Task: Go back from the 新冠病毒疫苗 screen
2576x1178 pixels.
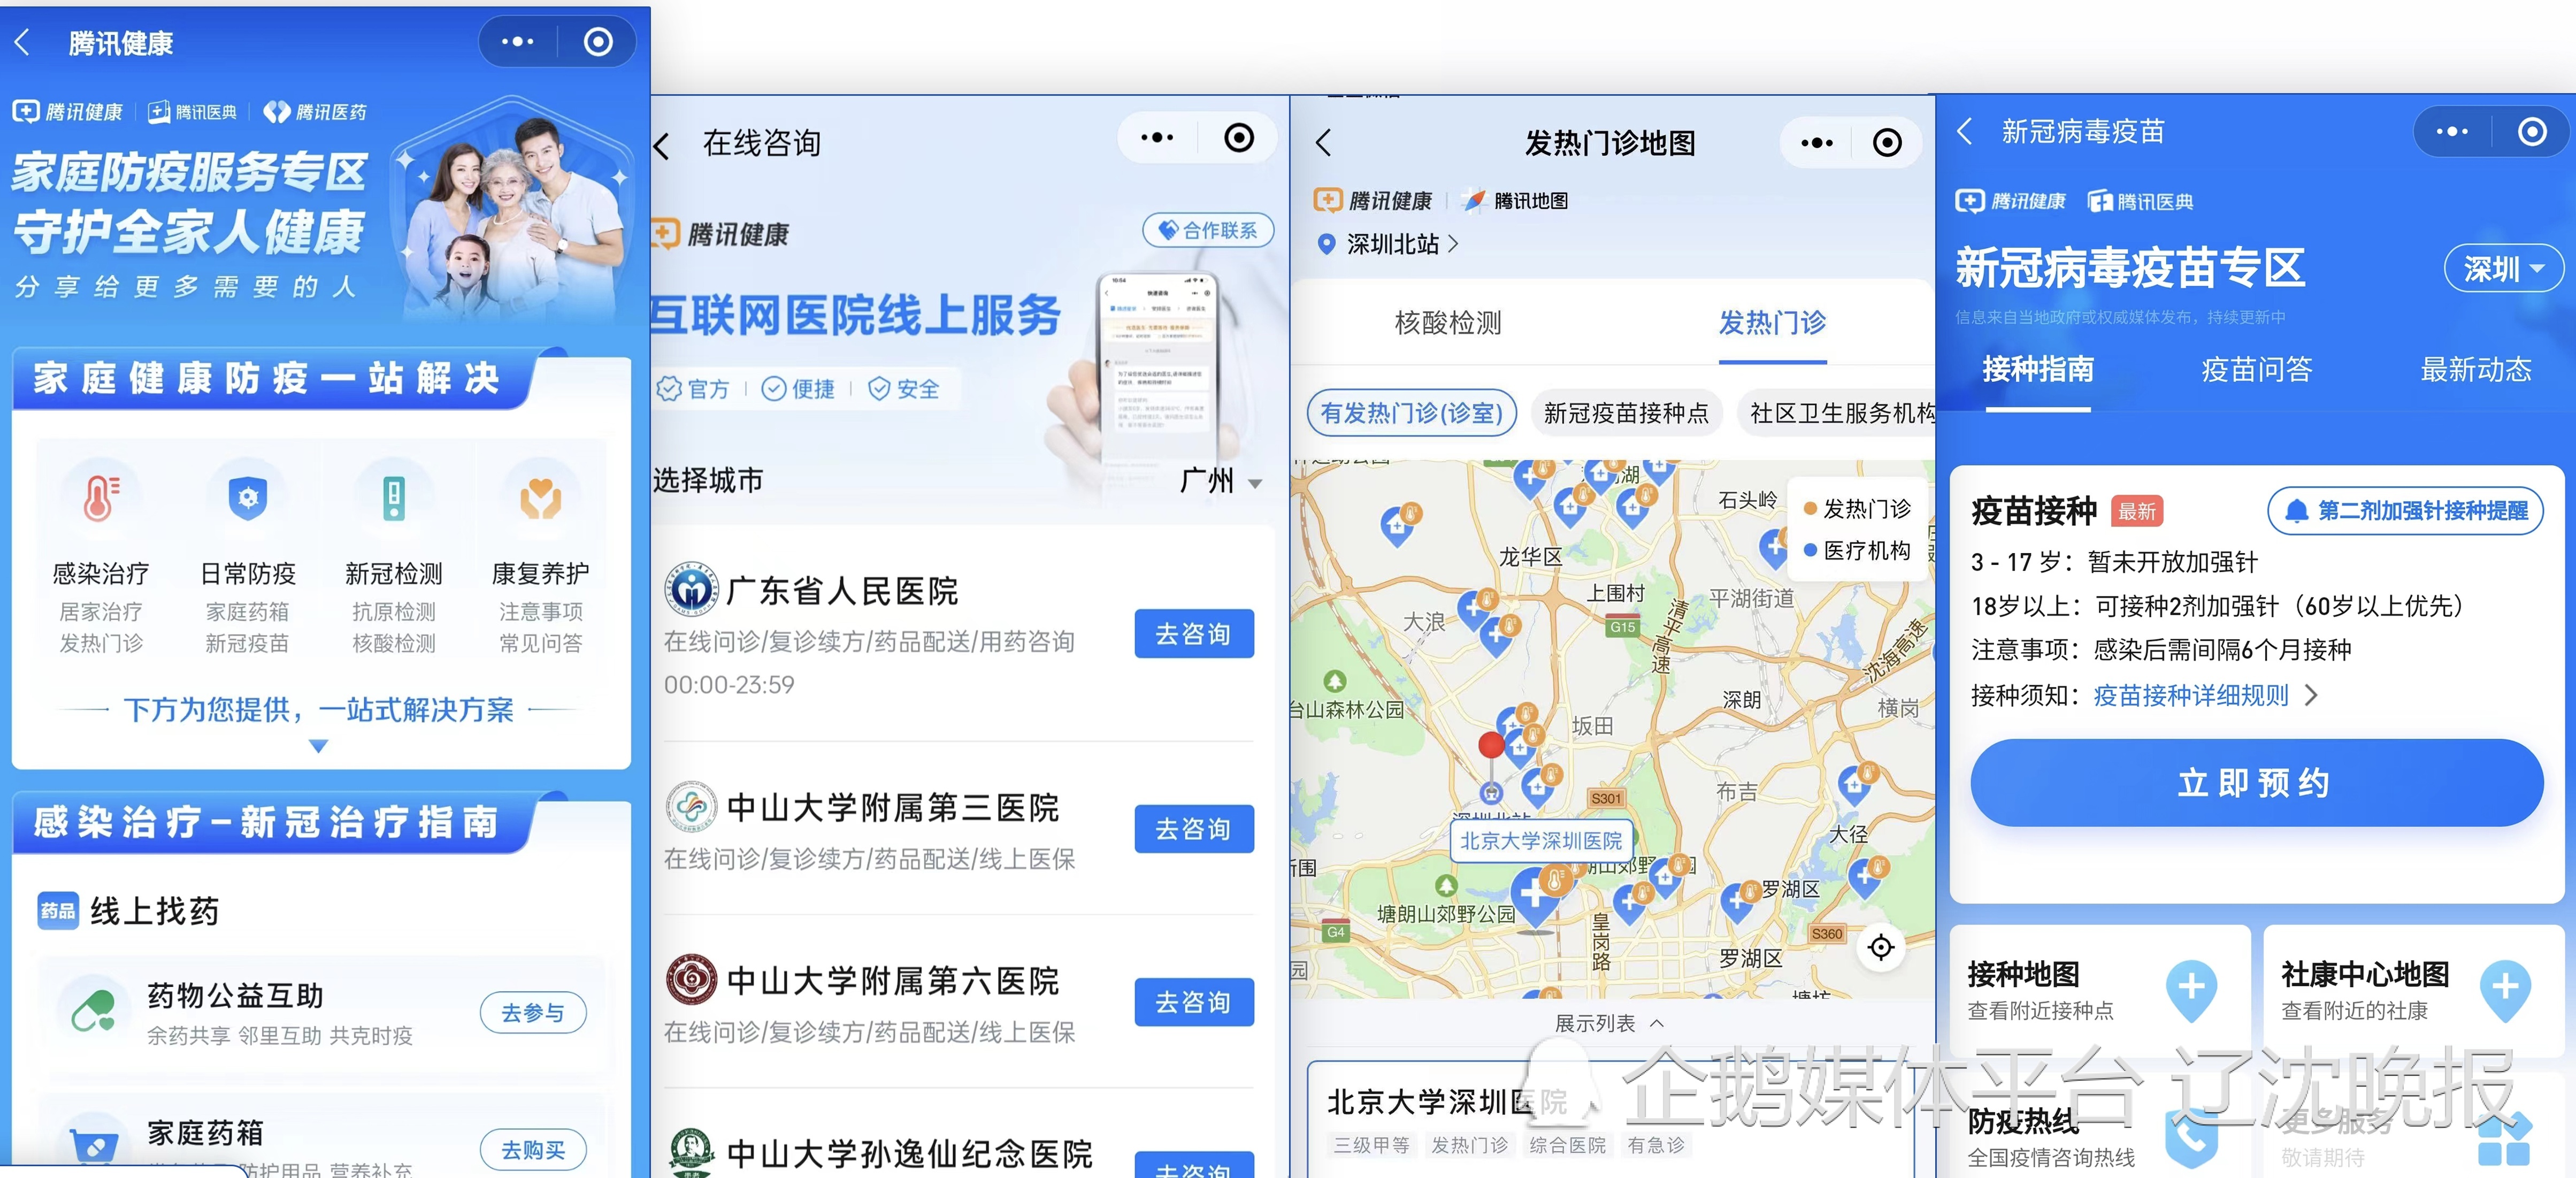Action: click(x=1965, y=131)
